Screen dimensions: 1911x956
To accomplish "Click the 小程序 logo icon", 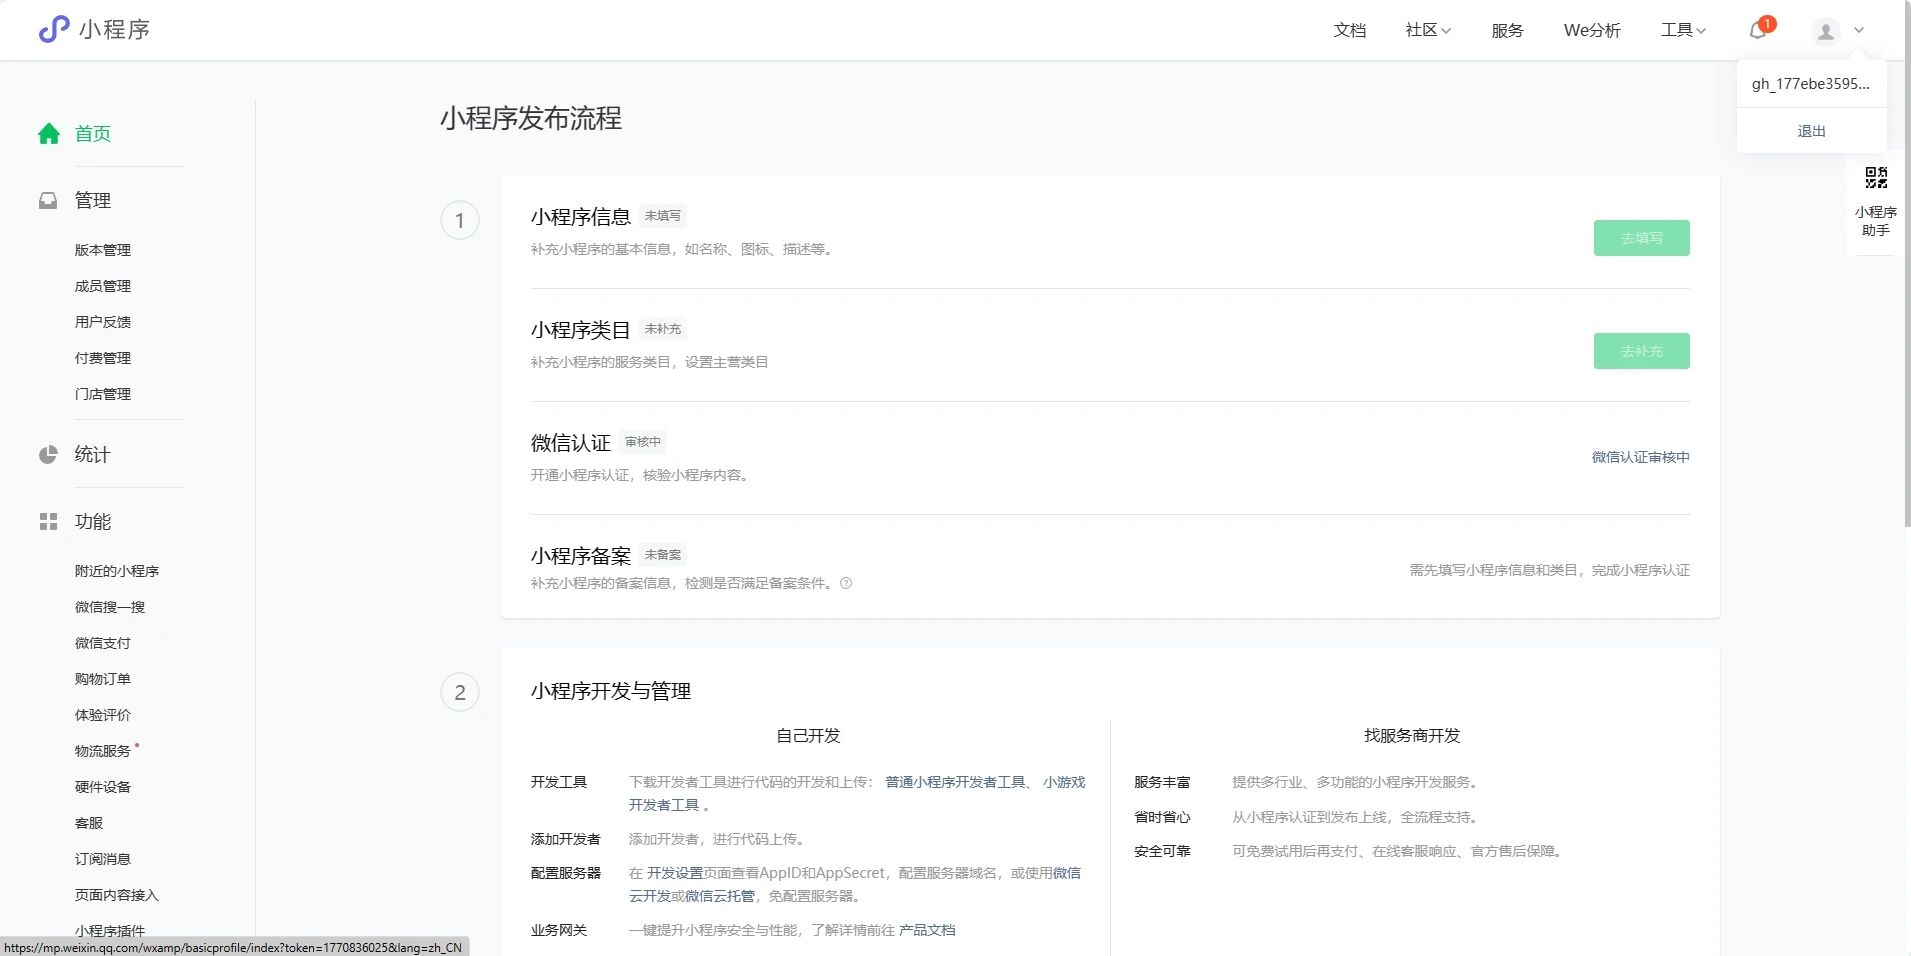I will (x=54, y=30).
